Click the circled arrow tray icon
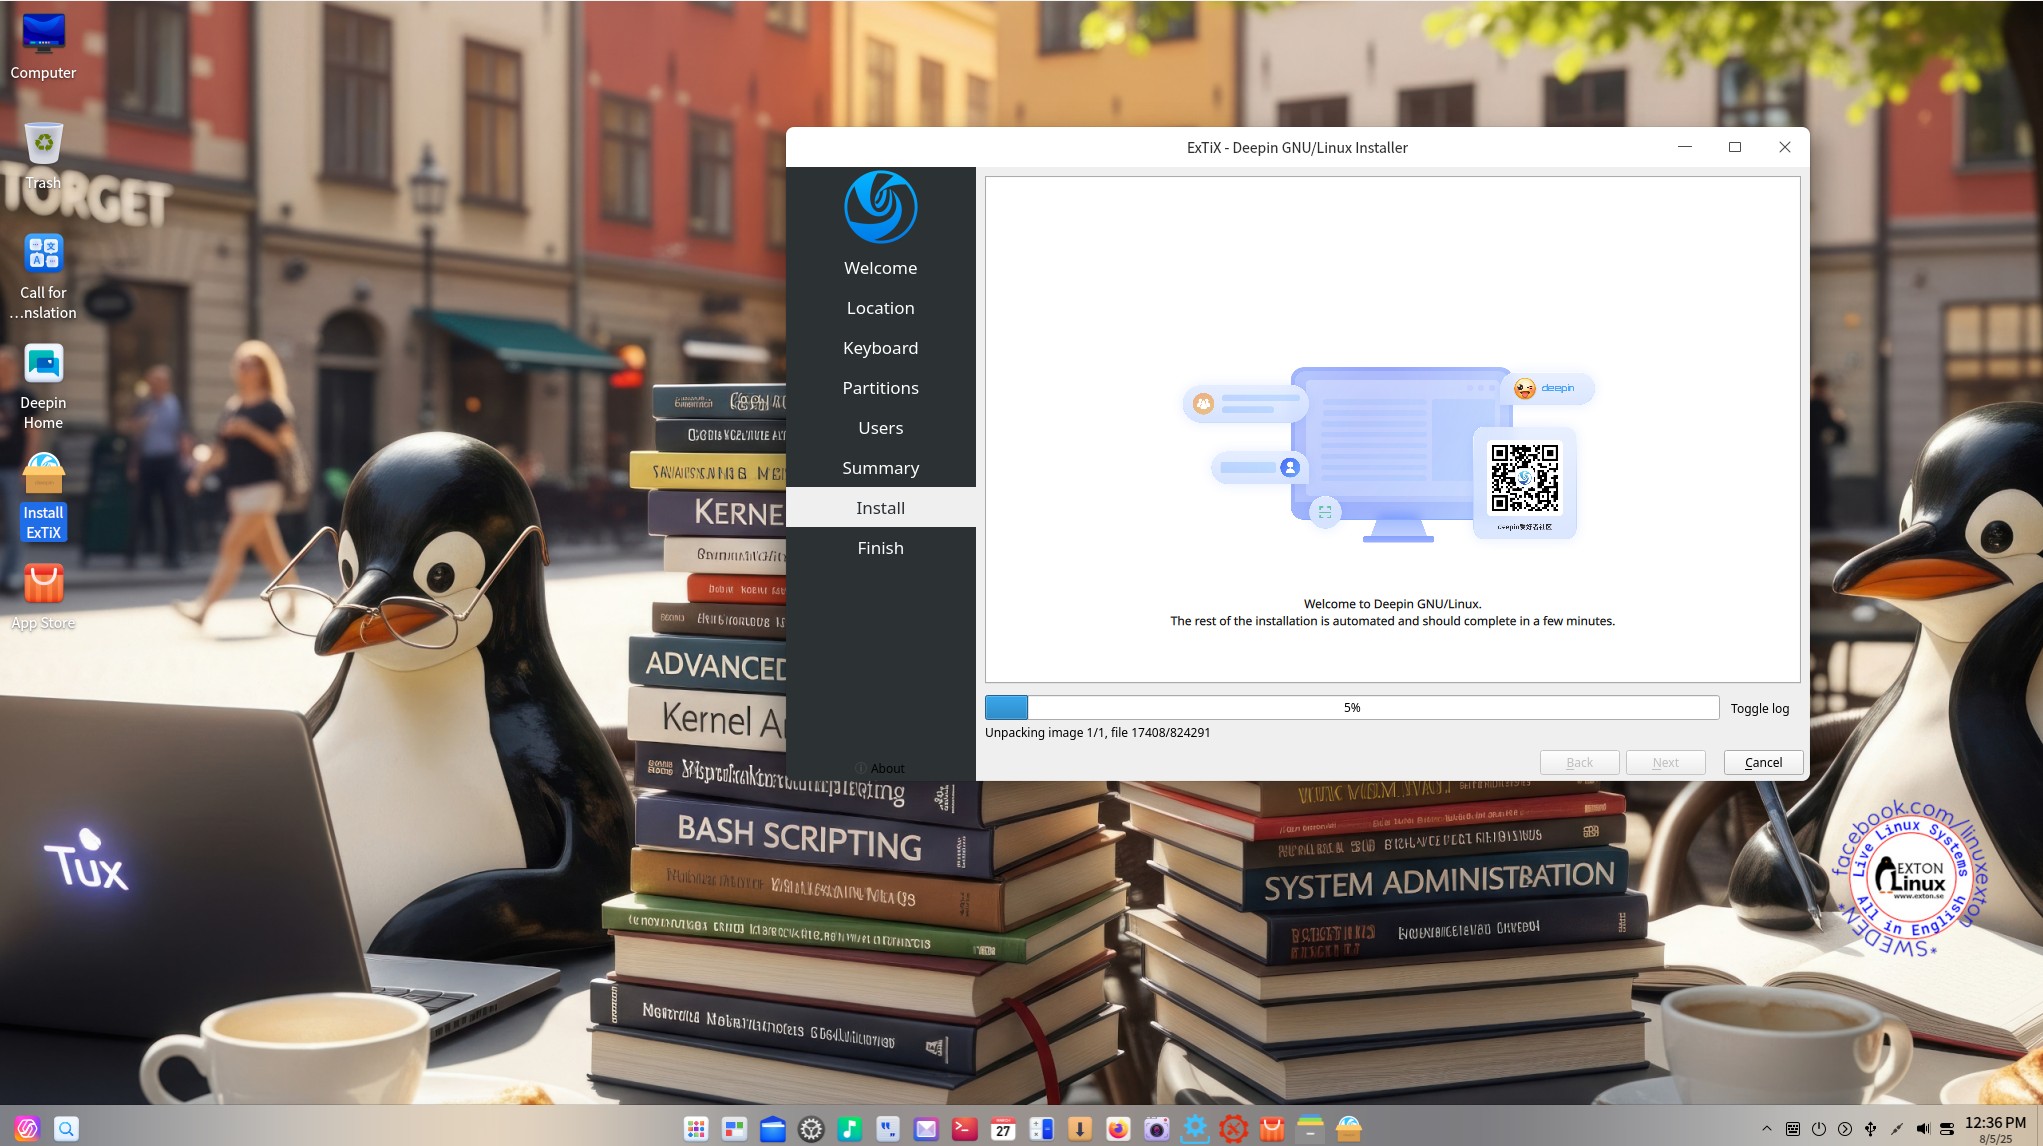 1844,1129
